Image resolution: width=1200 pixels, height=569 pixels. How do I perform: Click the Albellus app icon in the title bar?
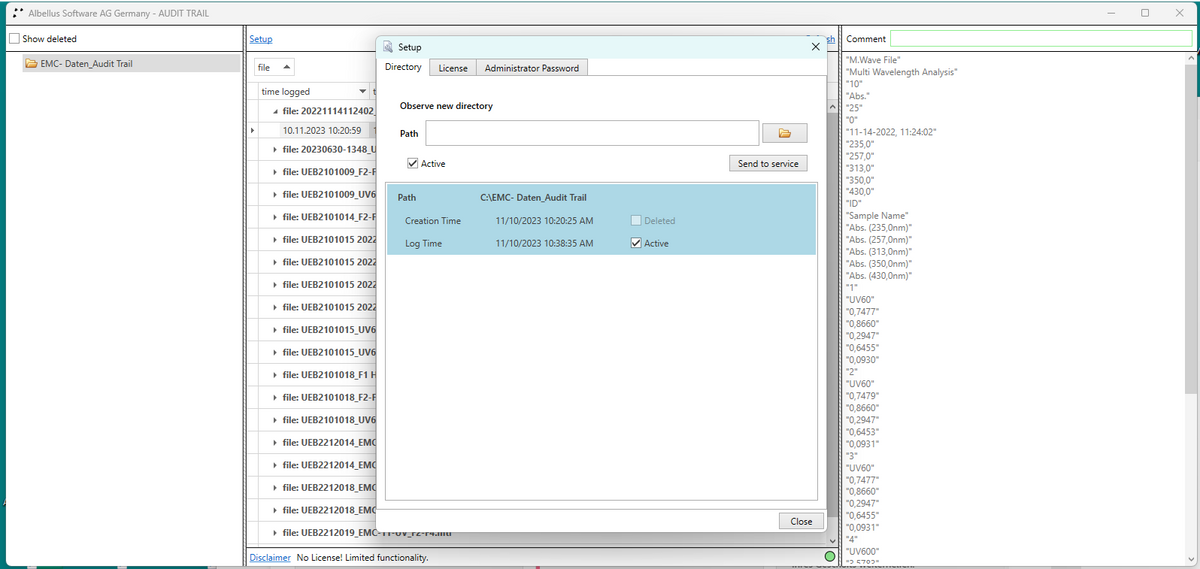coord(18,12)
